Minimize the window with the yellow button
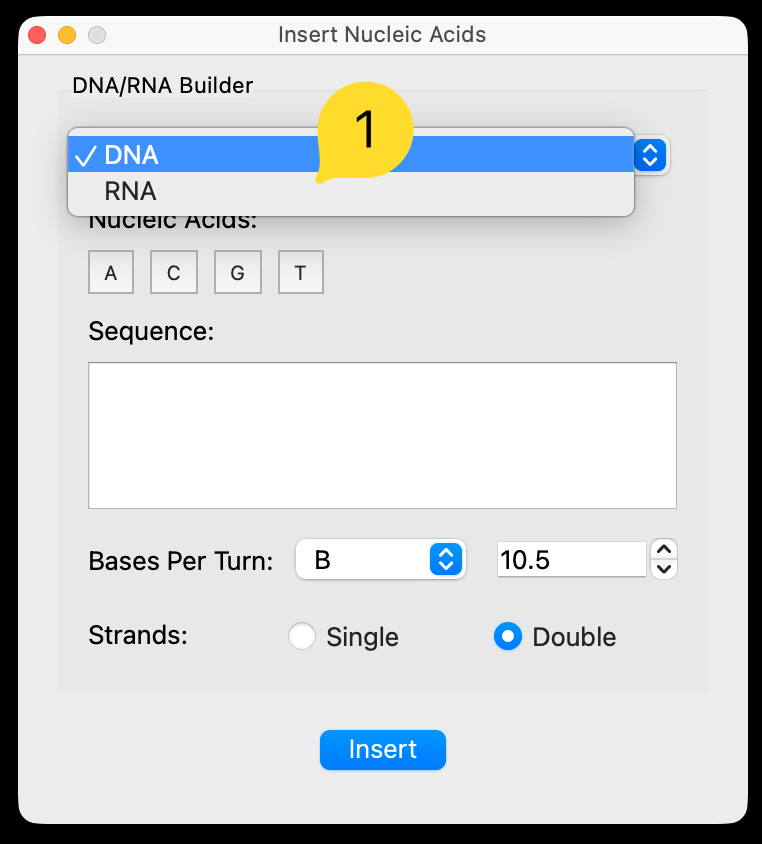The image size is (762, 844). (x=67, y=35)
